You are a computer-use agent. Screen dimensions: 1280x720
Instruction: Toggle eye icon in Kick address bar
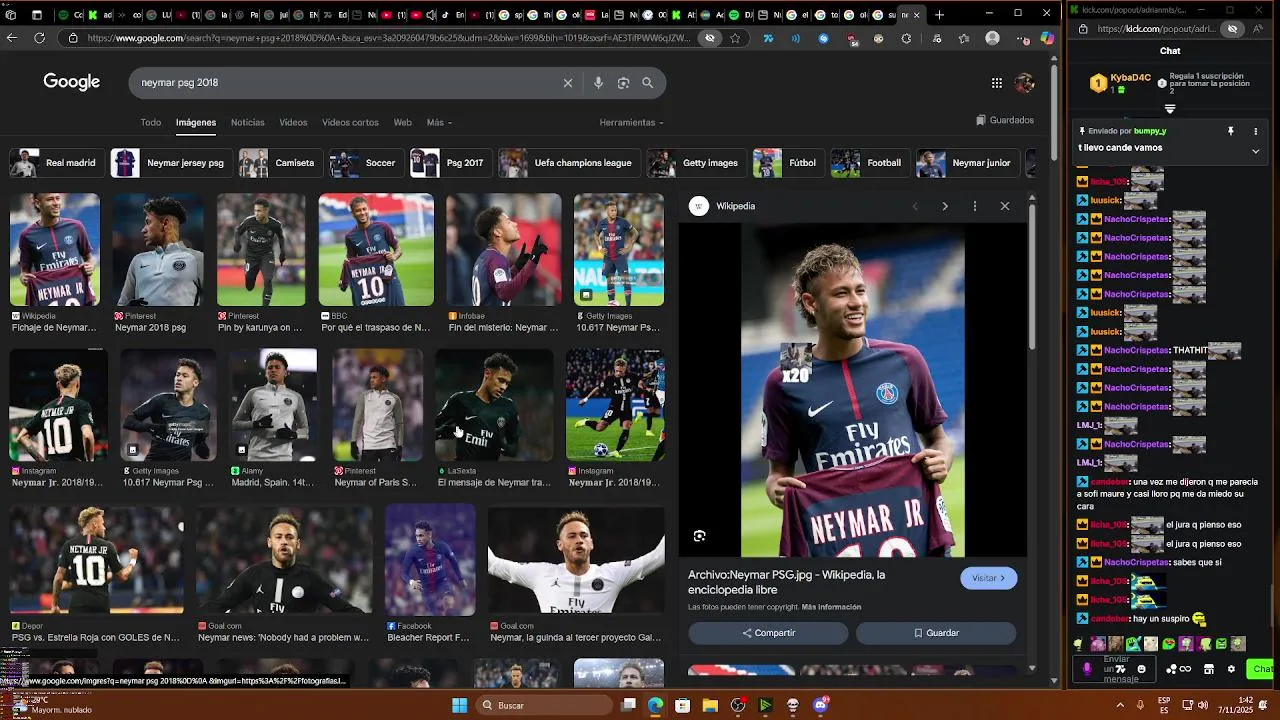1232,29
